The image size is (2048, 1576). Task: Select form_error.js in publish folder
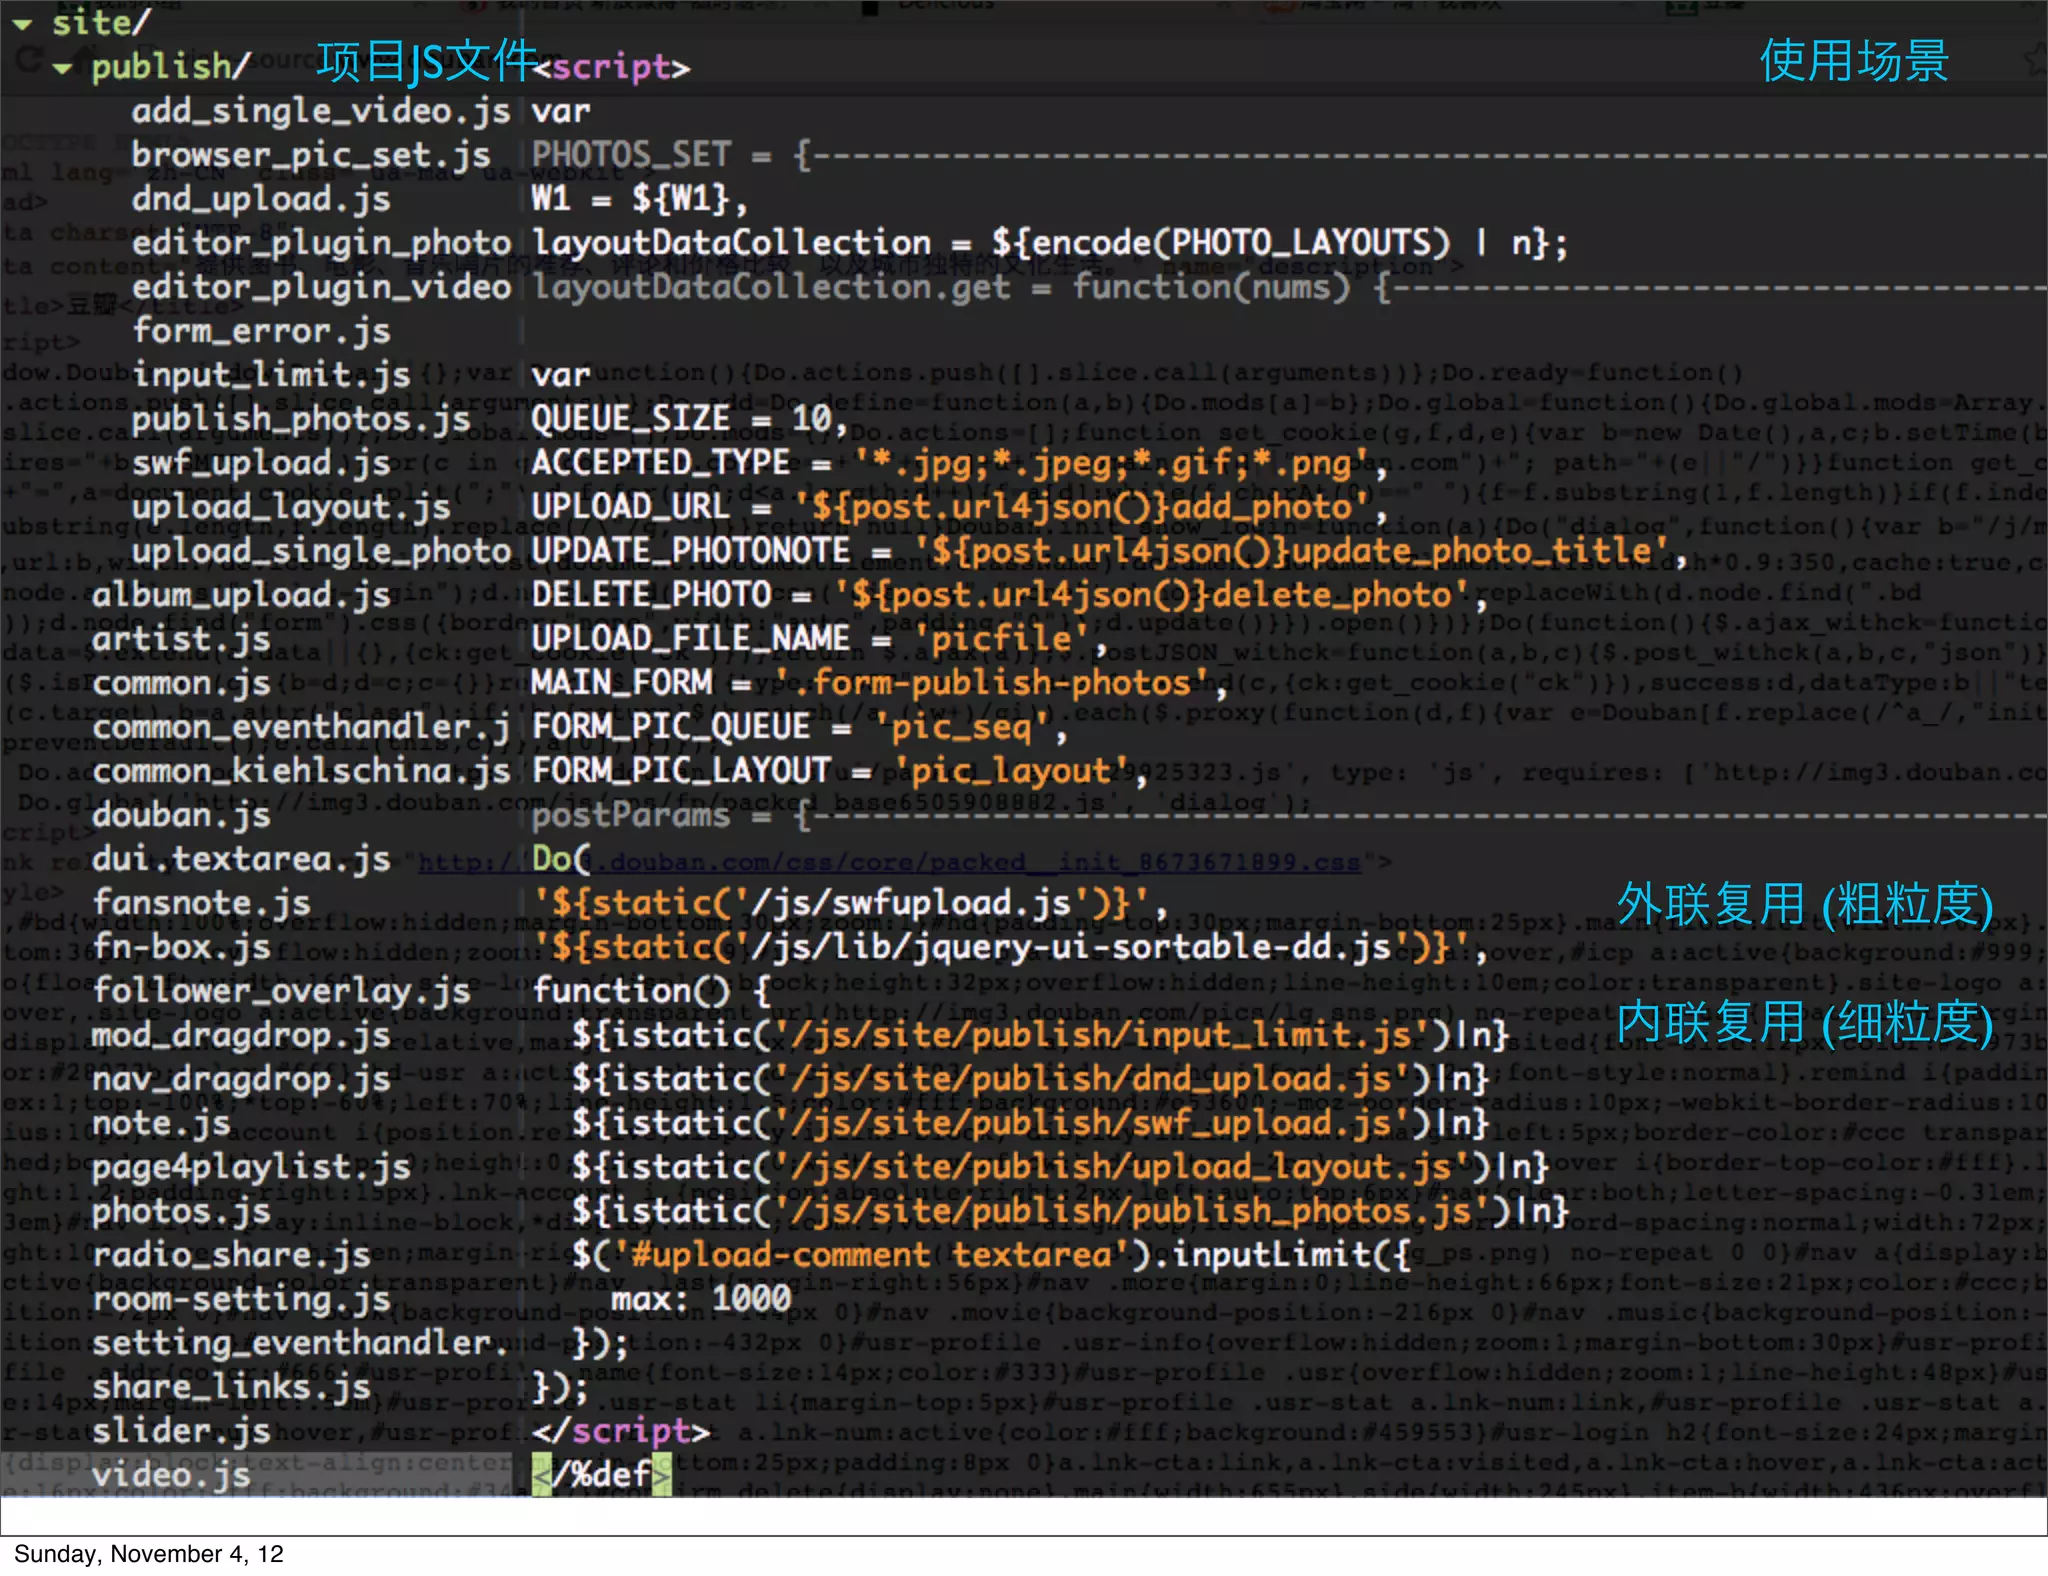[260, 331]
